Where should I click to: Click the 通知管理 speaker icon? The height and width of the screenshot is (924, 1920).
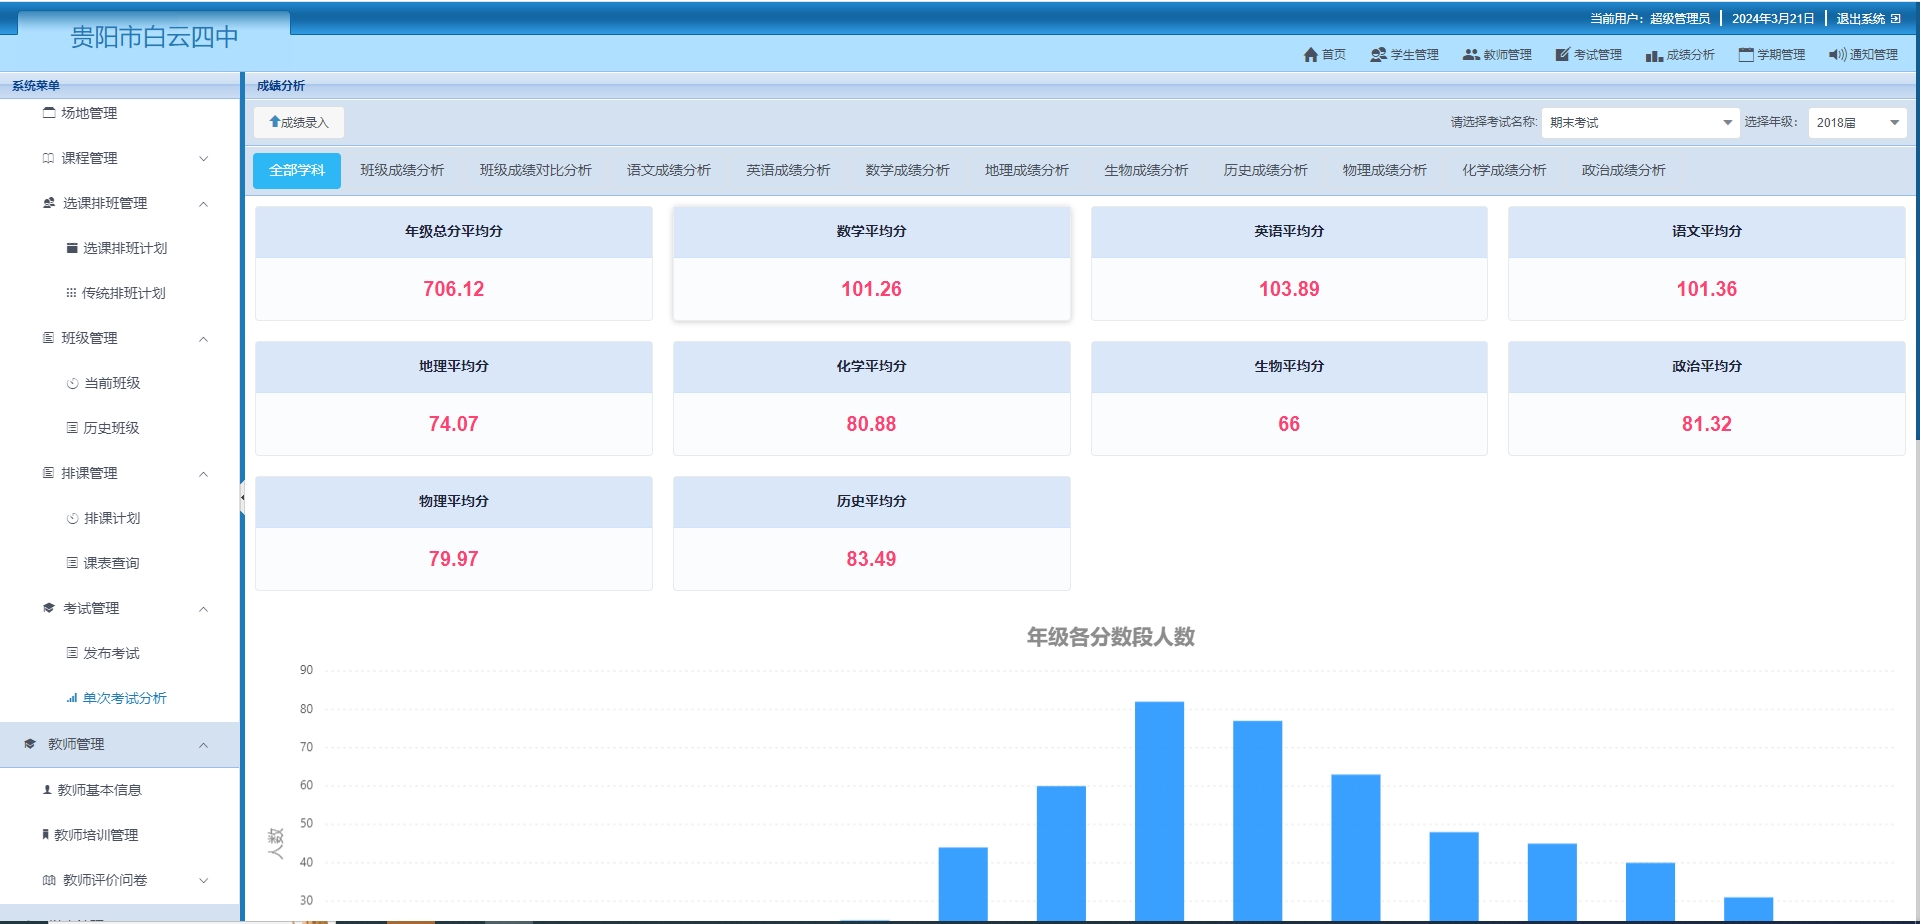pyautogui.click(x=1837, y=55)
